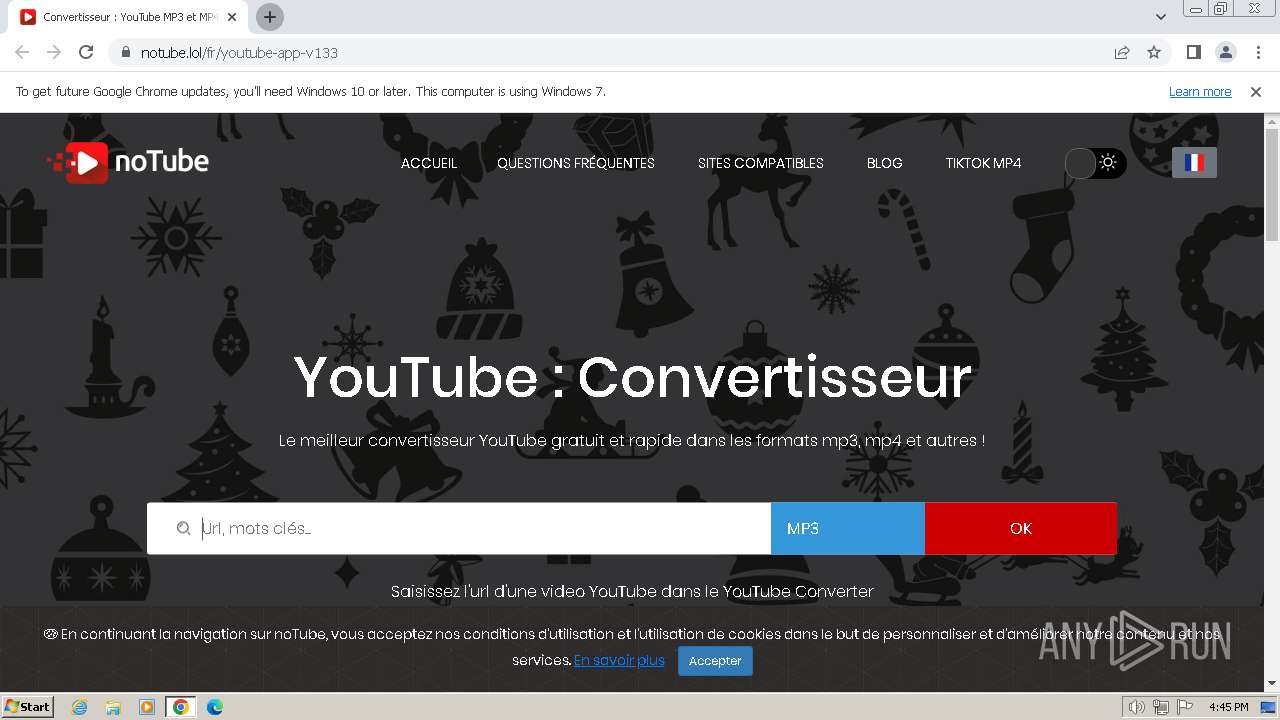Click the browser back arrow
The height and width of the screenshot is (720, 1280).
[22, 52]
